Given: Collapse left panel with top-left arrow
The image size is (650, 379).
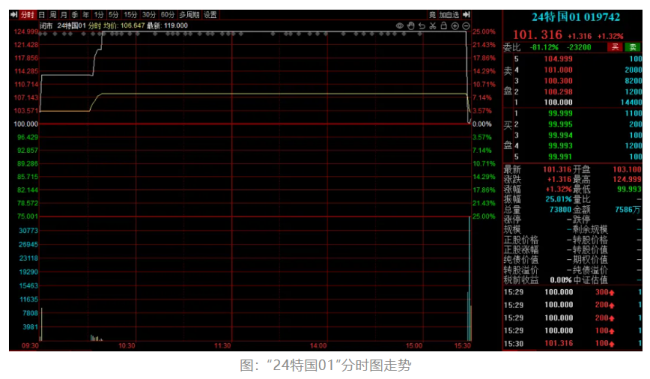Looking at the screenshot, I should coord(14,15).
